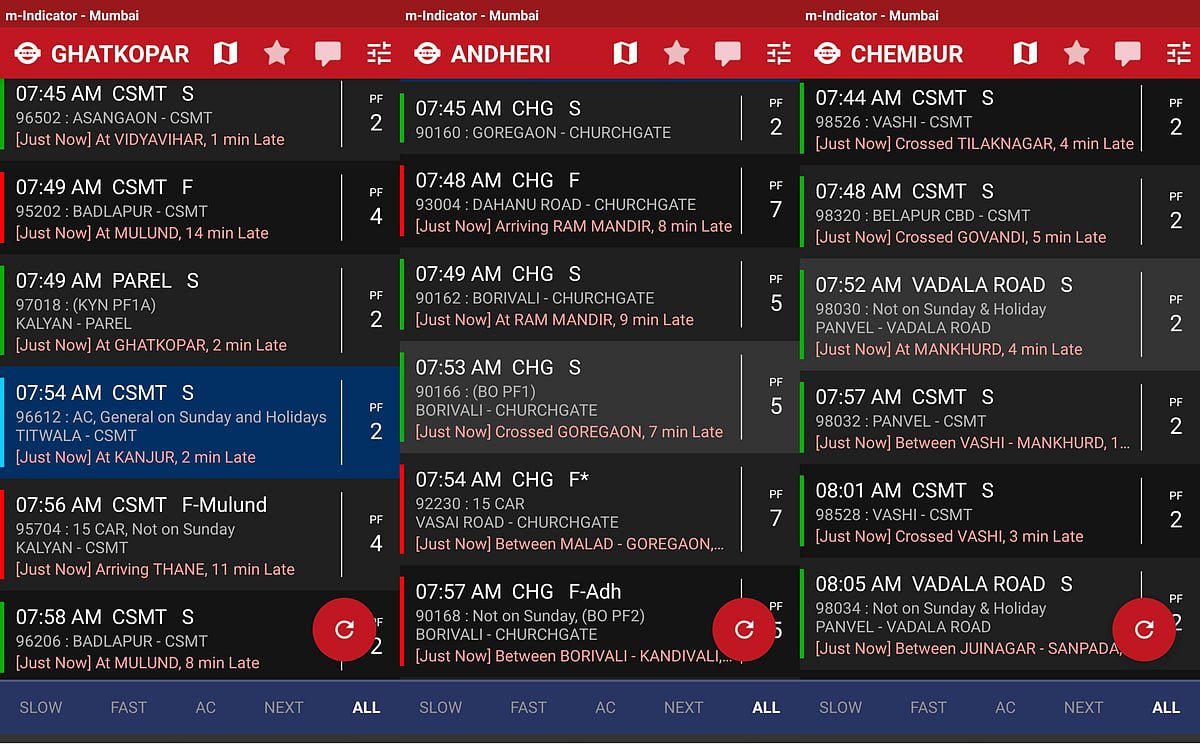Select the SLOW tab in Andheri panel
Image resolution: width=1200 pixels, height=744 pixels.
coord(441,707)
